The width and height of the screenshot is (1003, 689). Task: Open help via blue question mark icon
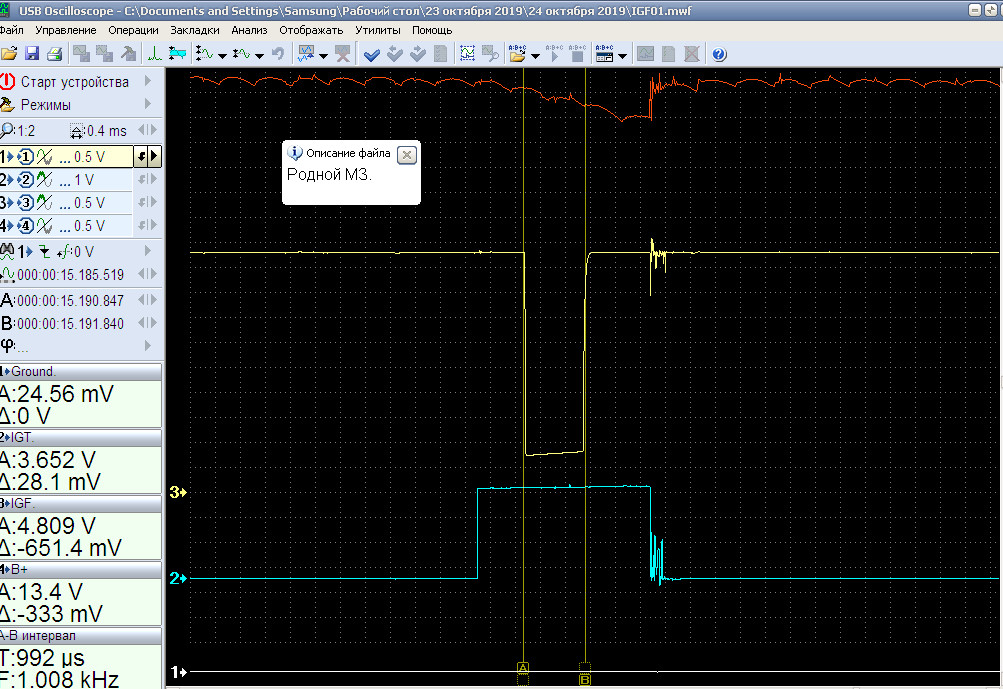tap(719, 54)
